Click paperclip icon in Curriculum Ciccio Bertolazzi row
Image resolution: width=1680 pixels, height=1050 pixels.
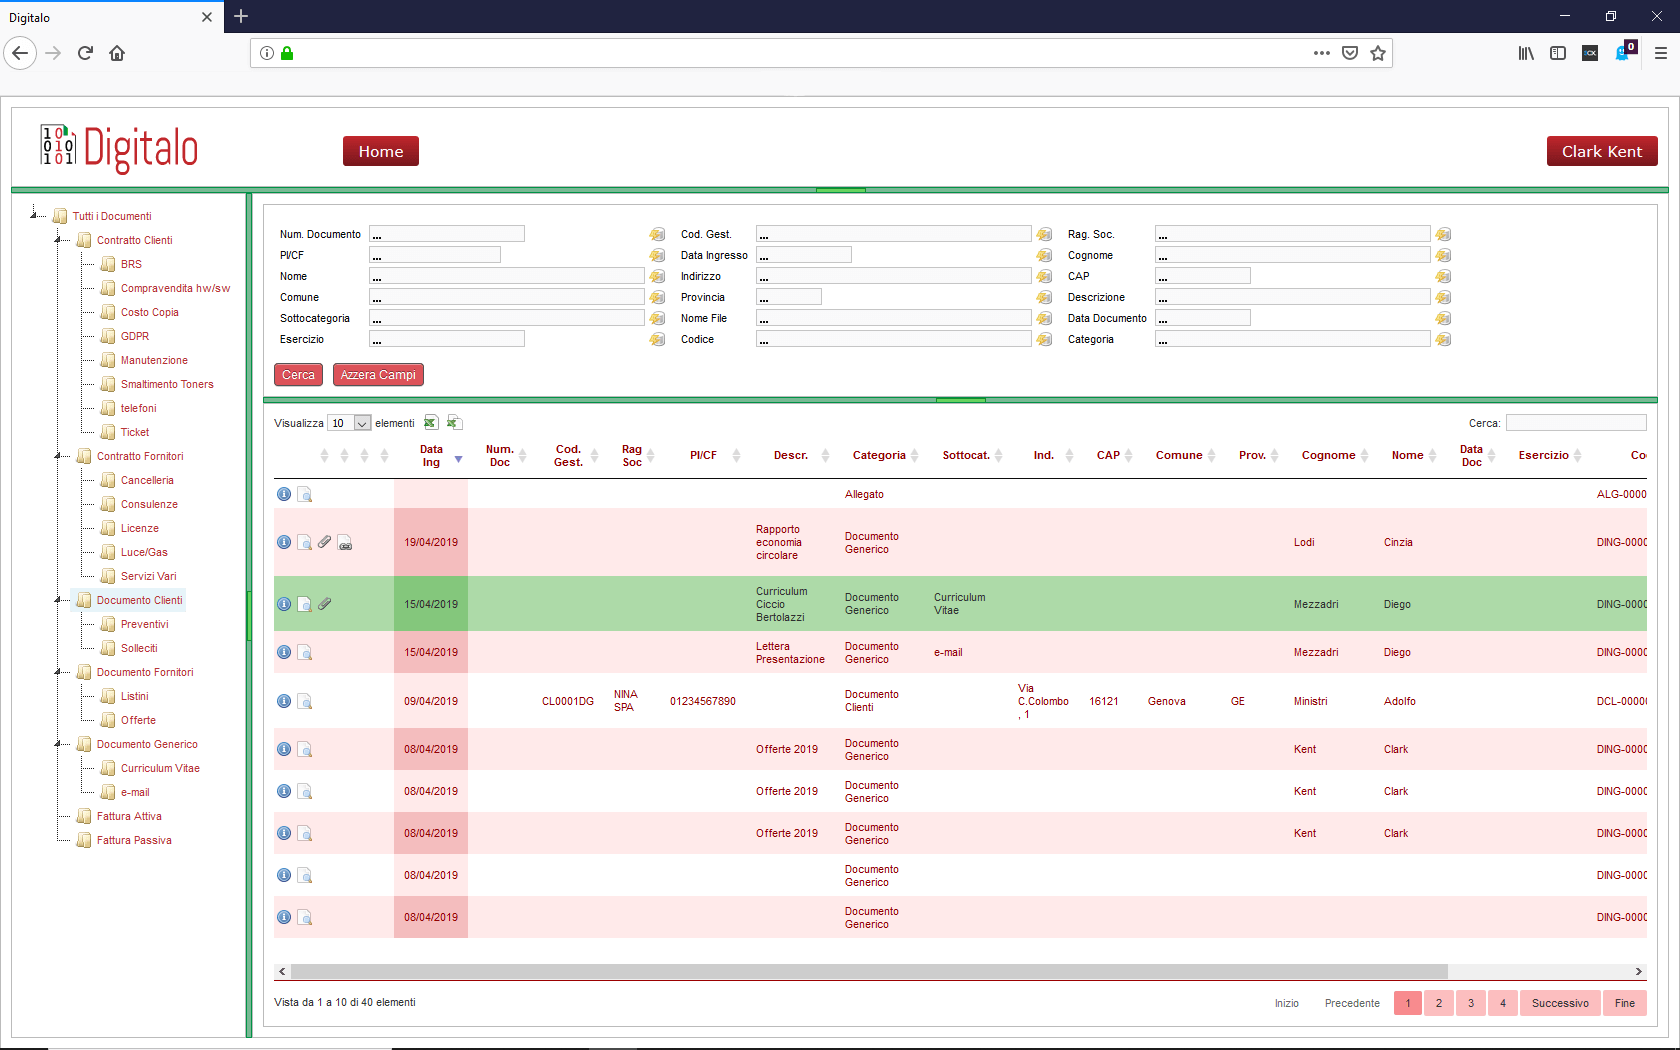(324, 604)
